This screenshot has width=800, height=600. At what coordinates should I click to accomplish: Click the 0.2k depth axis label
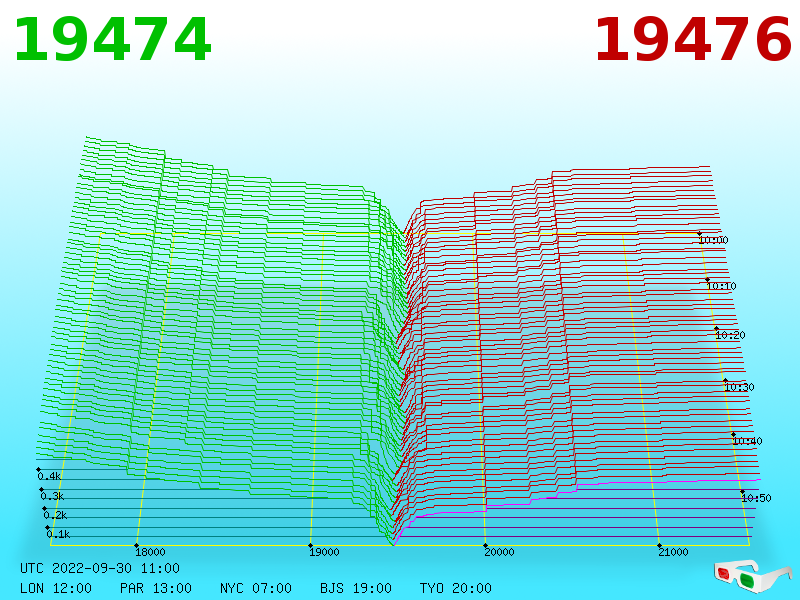(x=55, y=515)
